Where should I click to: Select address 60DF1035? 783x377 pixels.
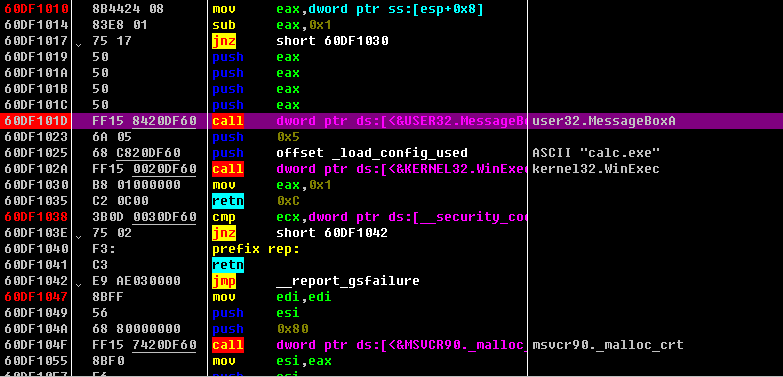coord(36,201)
